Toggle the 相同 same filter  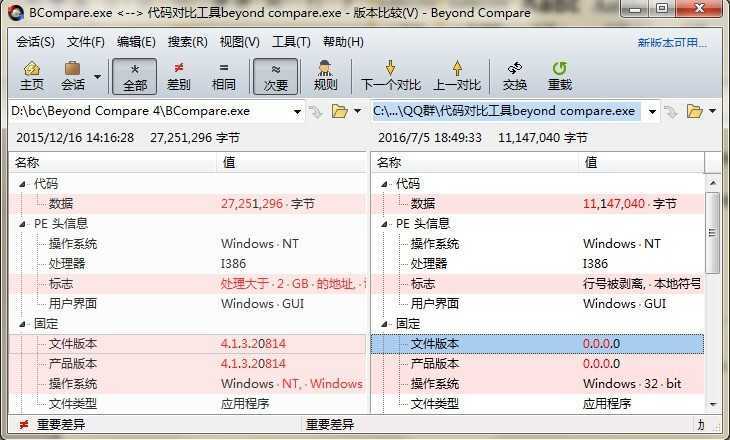click(223, 76)
